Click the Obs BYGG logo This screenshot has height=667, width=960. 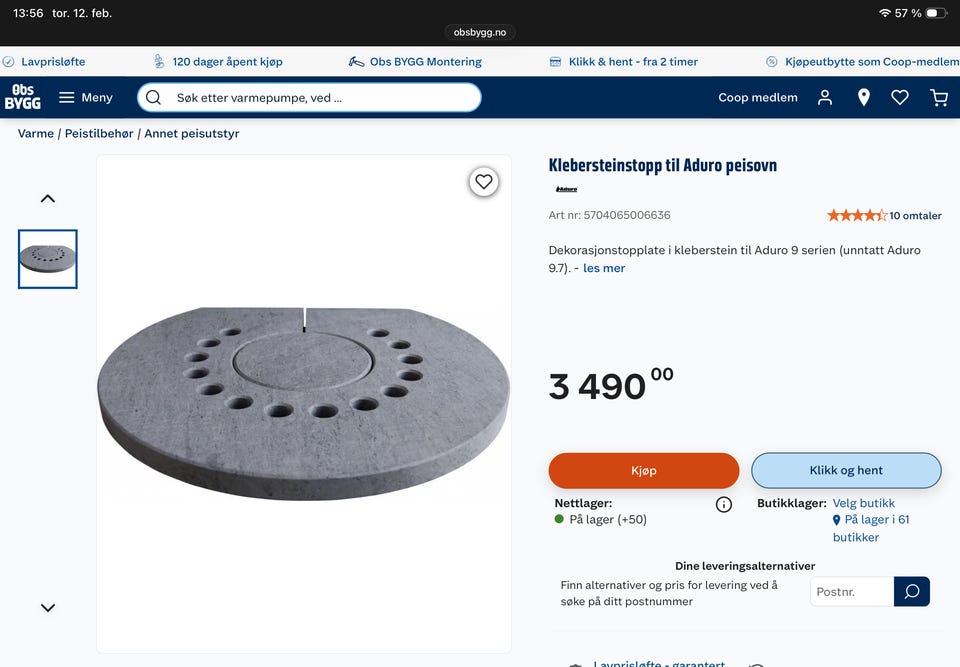(x=23, y=97)
